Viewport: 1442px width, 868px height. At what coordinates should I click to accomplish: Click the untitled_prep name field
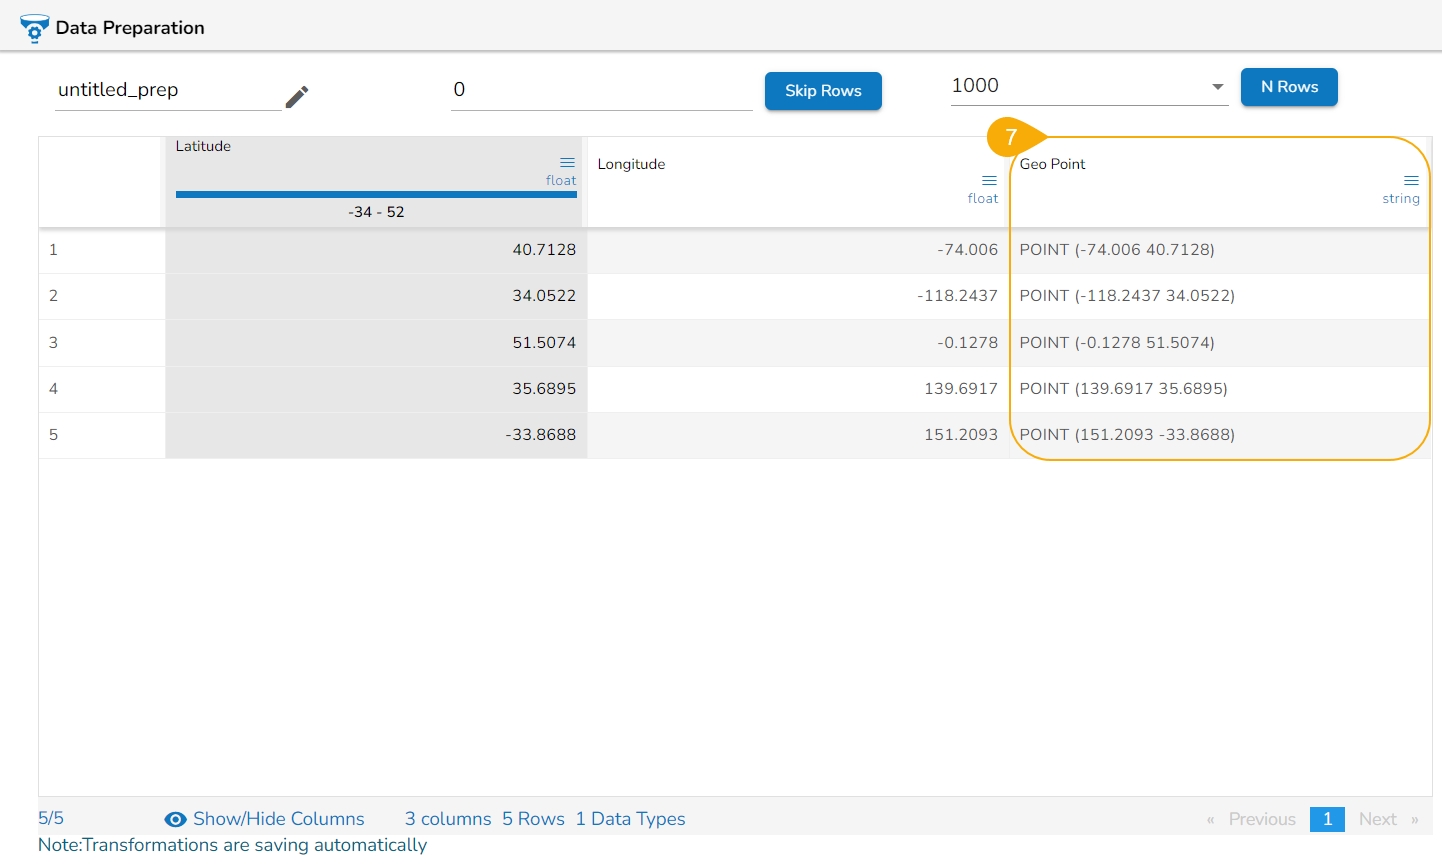click(x=167, y=90)
